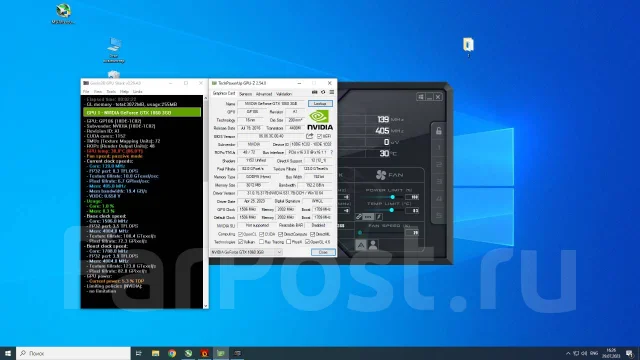Screen dimensions: 640x360
Task: Click the Driver Version field in GPU-Z
Action: point(285,193)
